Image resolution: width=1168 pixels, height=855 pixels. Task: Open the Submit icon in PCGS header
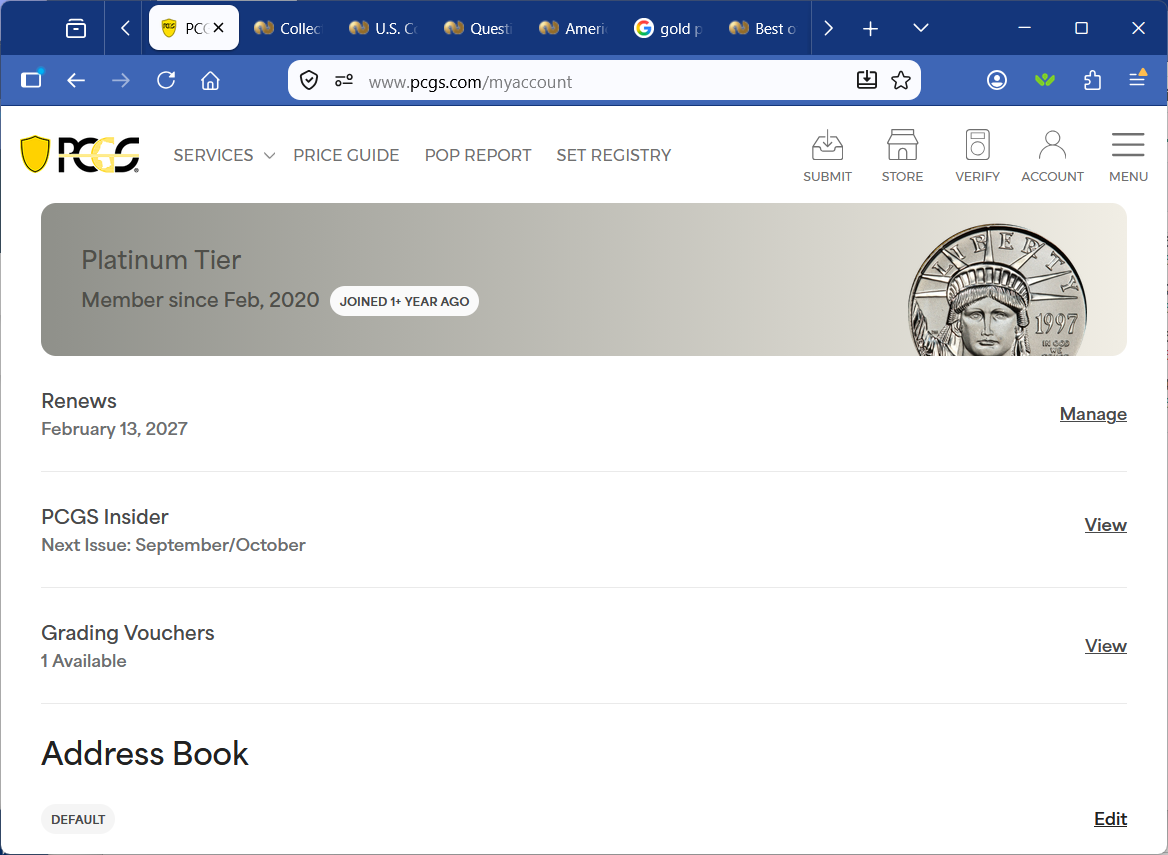[x=827, y=156]
